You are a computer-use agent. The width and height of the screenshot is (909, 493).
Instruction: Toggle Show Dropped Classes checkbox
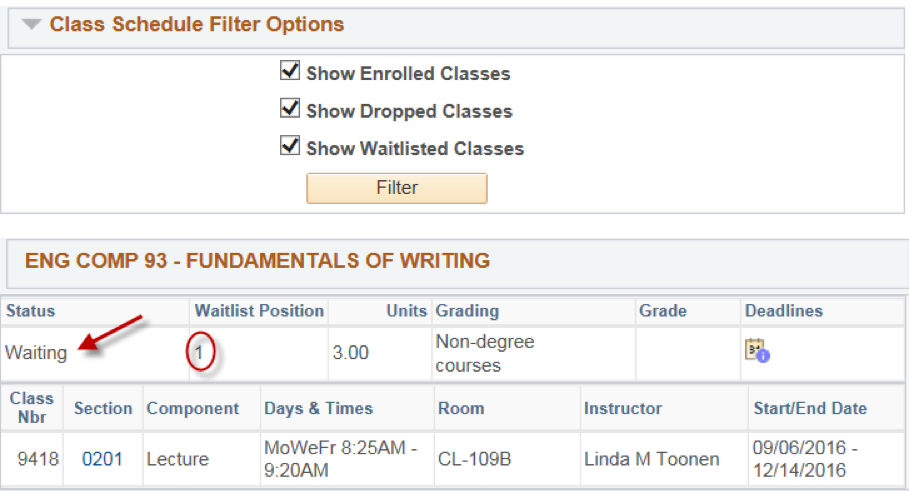pos(290,108)
